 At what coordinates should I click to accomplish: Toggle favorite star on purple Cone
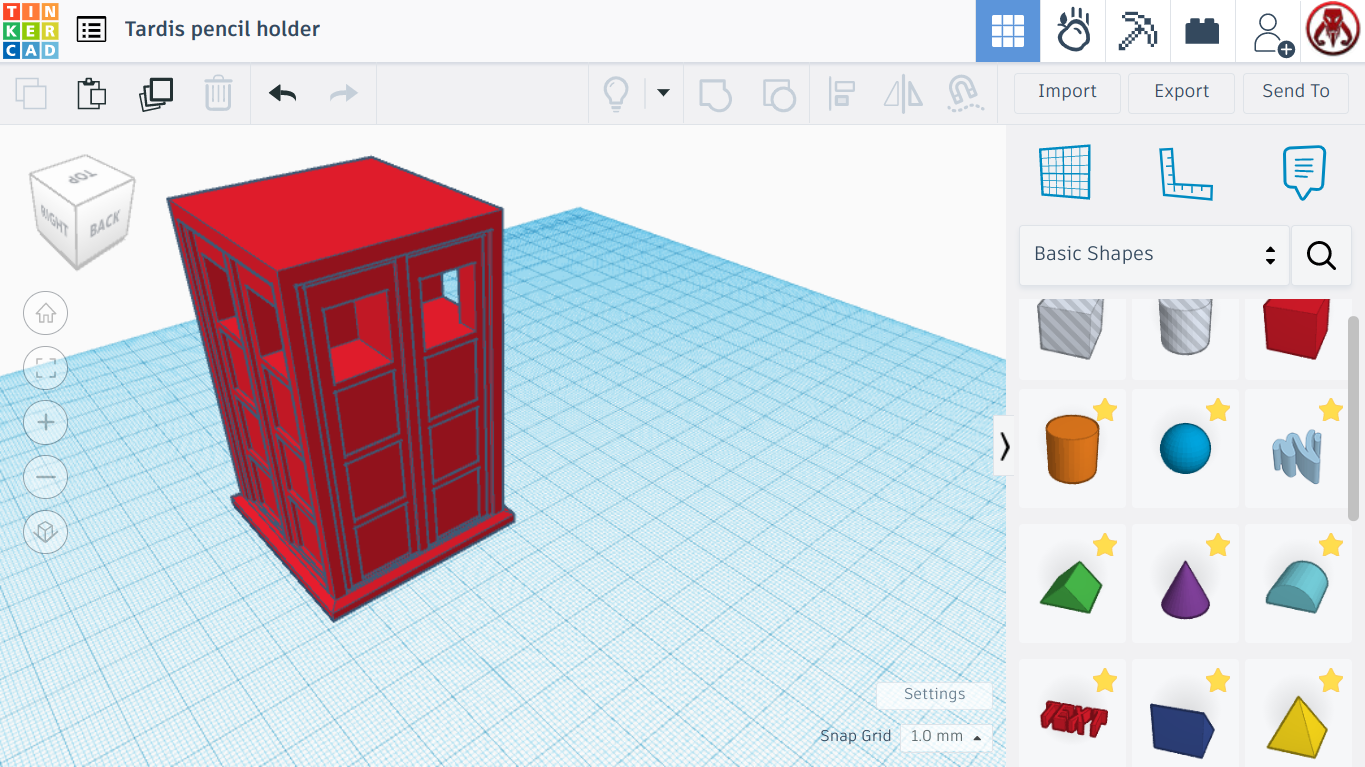click(x=1218, y=545)
